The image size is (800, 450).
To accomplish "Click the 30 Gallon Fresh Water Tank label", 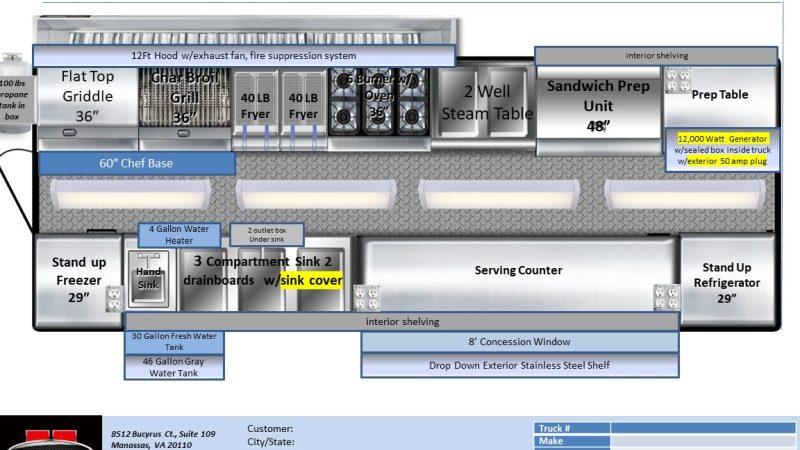I will [174, 342].
